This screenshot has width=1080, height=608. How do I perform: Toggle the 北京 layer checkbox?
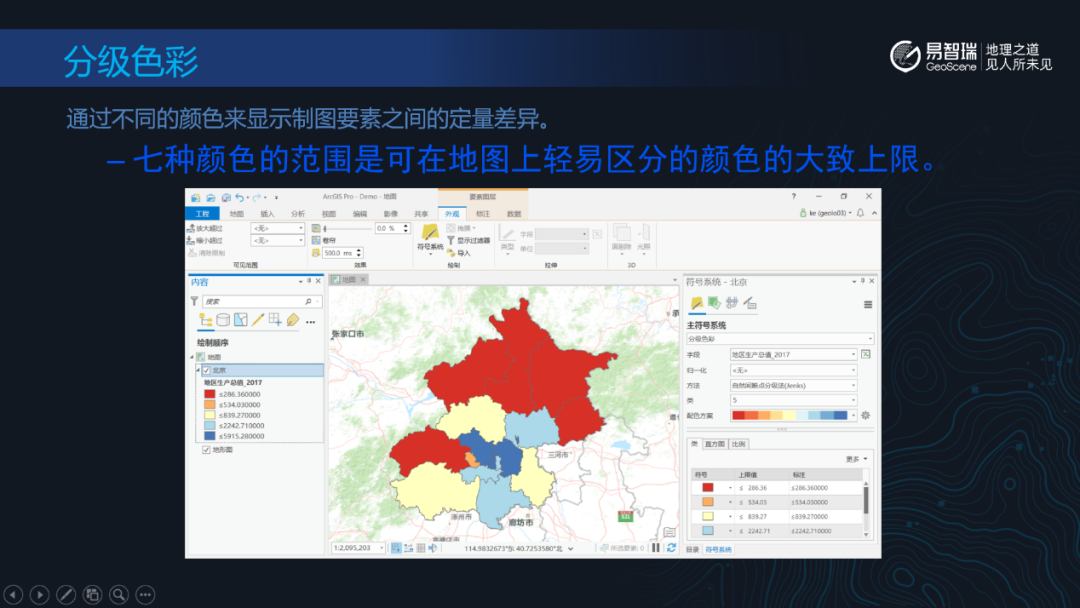(206, 370)
